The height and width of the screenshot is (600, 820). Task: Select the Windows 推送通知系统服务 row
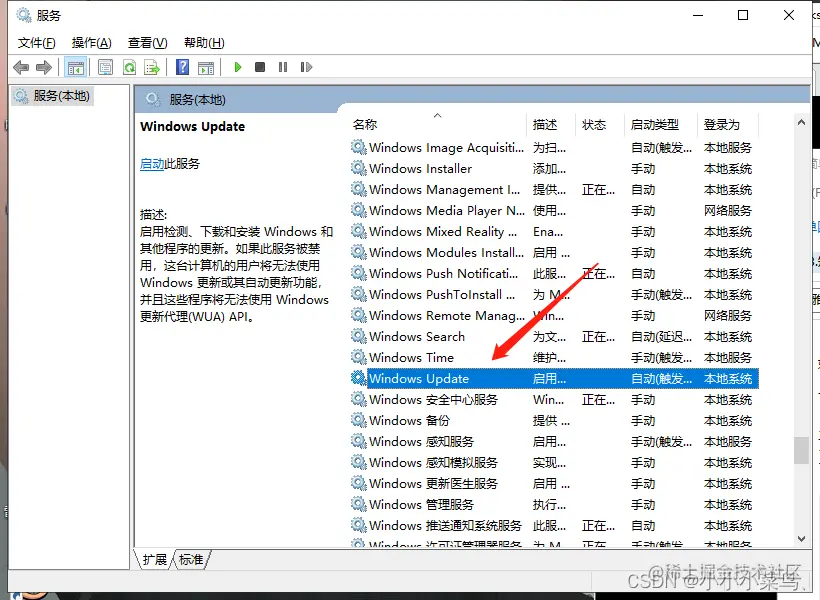[x=554, y=525]
